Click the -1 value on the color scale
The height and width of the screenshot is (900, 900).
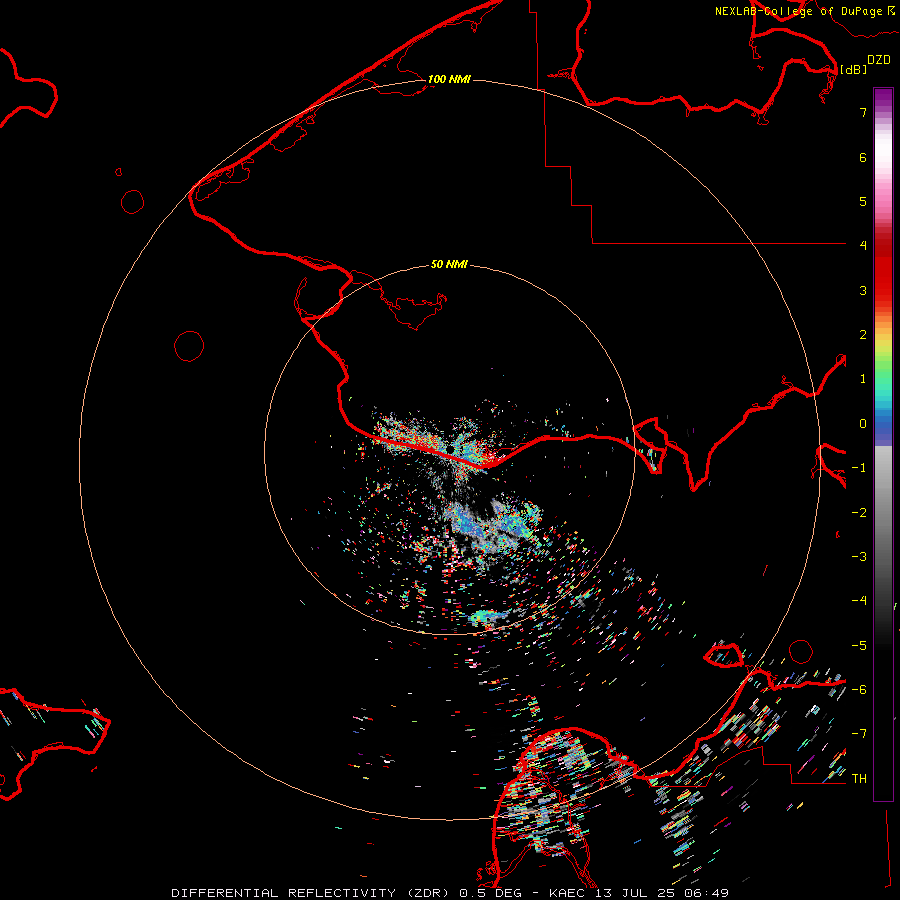(859, 468)
